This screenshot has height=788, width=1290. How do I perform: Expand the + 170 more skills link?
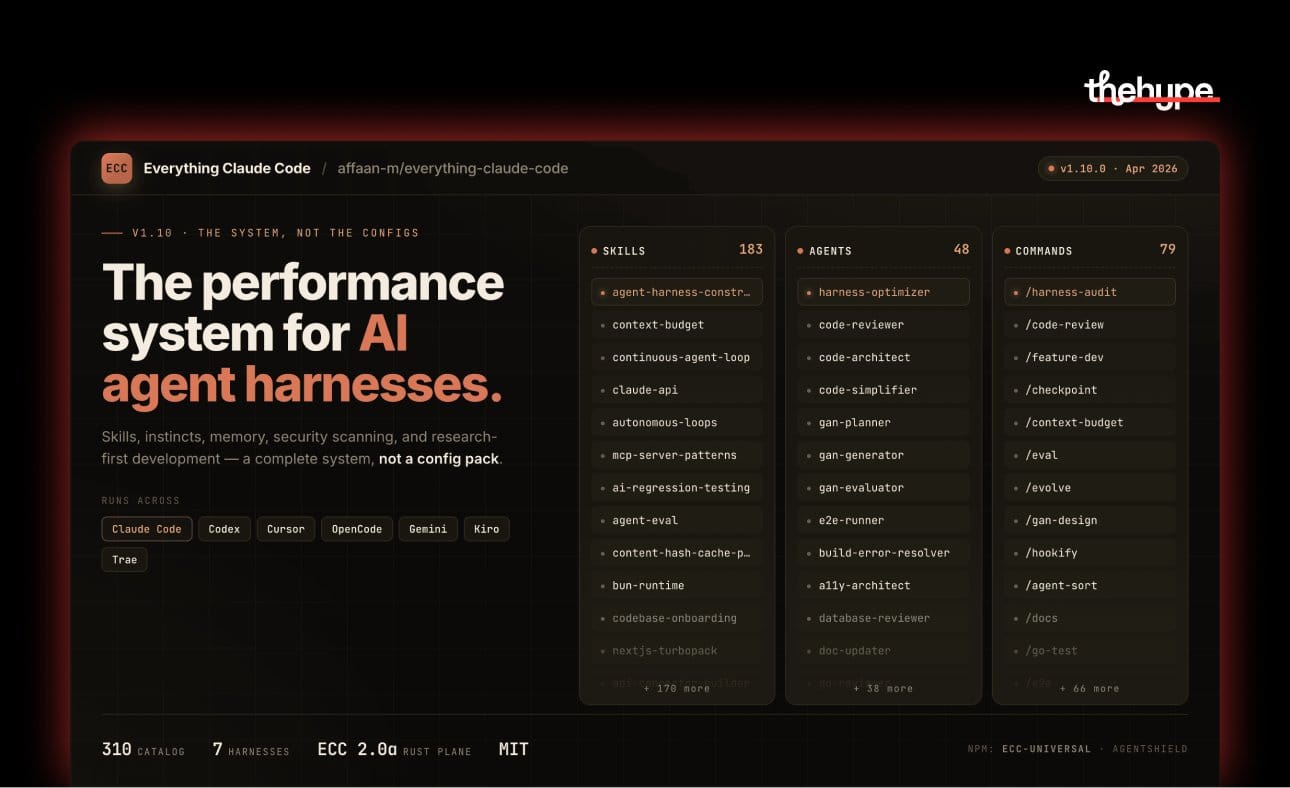click(x=677, y=688)
